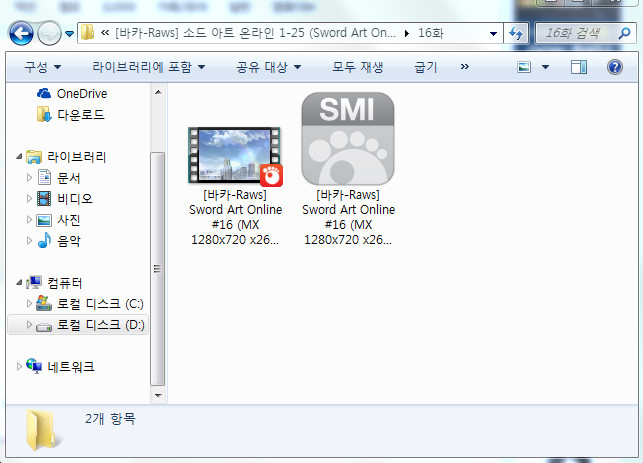Expand 로컬 디스크 (D:) node
The image size is (643, 463).
(29, 324)
